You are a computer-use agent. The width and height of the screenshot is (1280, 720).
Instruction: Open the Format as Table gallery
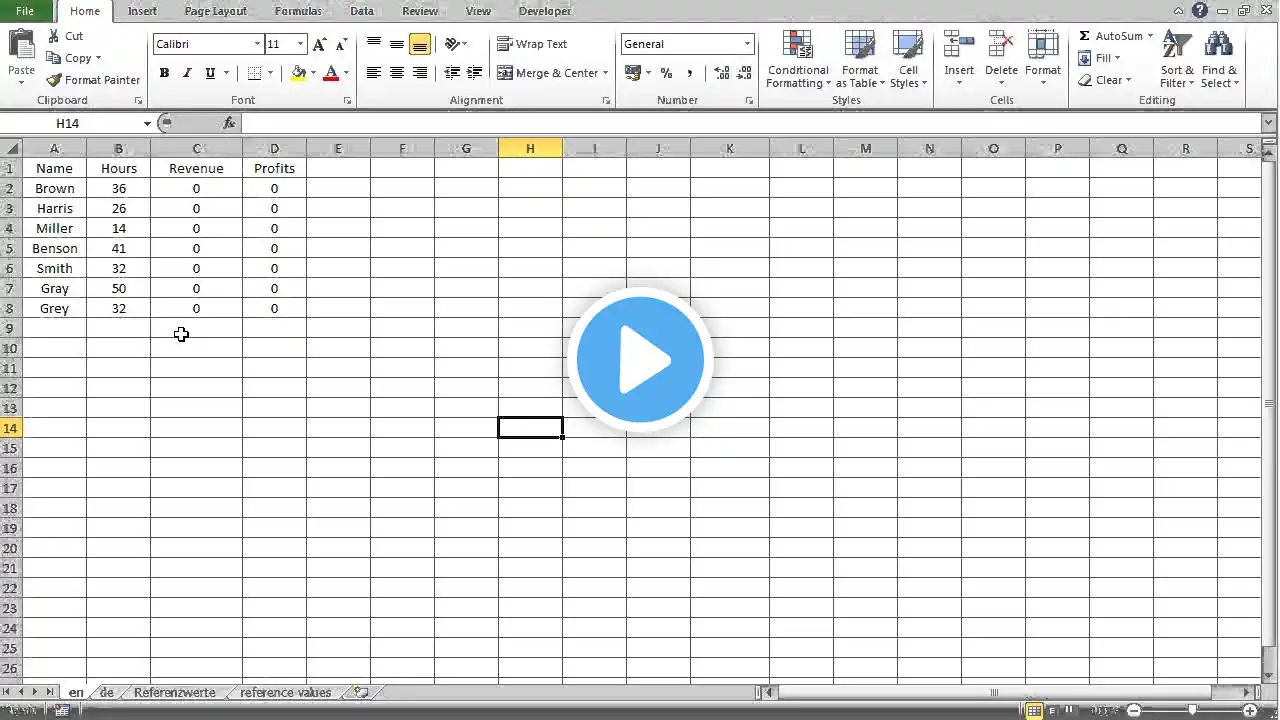tap(859, 59)
